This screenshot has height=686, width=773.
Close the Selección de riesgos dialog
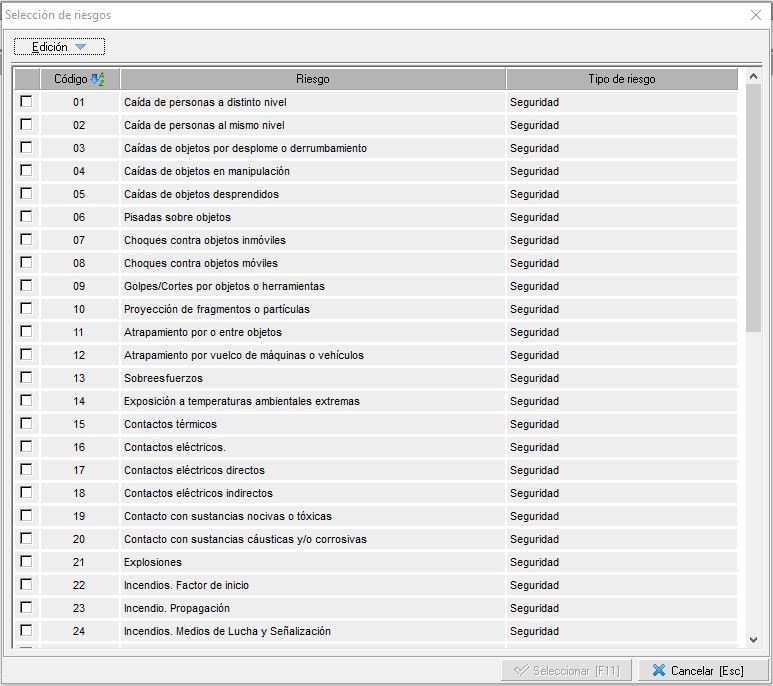pyautogui.click(x=756, y=15)
